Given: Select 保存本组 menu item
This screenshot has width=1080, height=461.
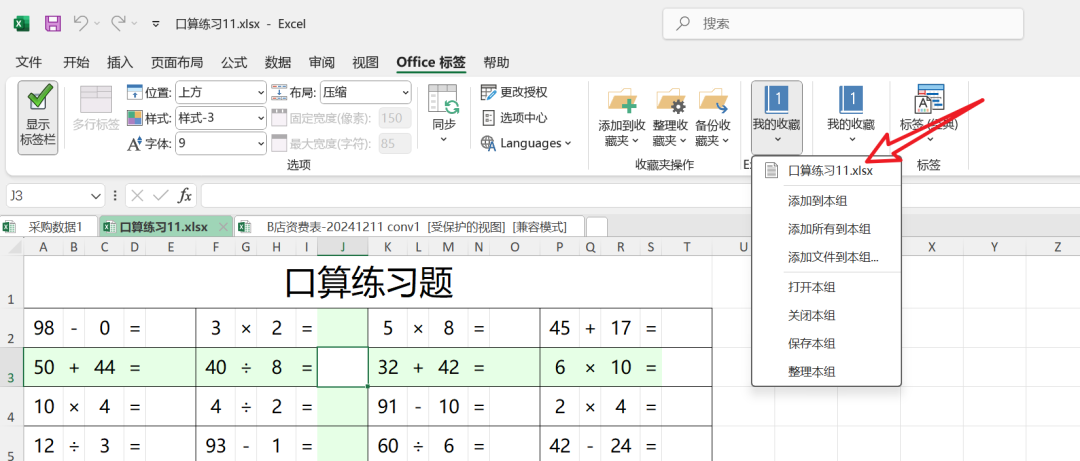Looking at the screenshot, I should (x=826, y=344).
